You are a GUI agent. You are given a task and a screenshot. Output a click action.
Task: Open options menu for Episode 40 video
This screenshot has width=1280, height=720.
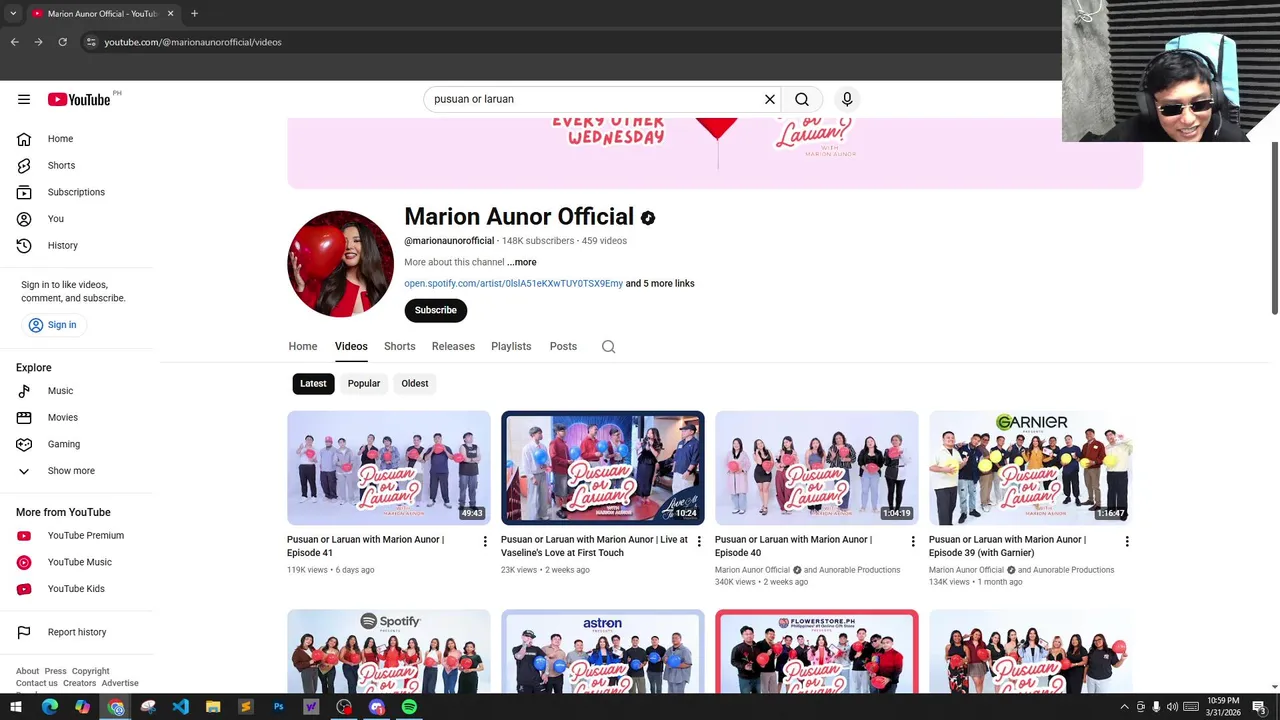tap(912, 541)
